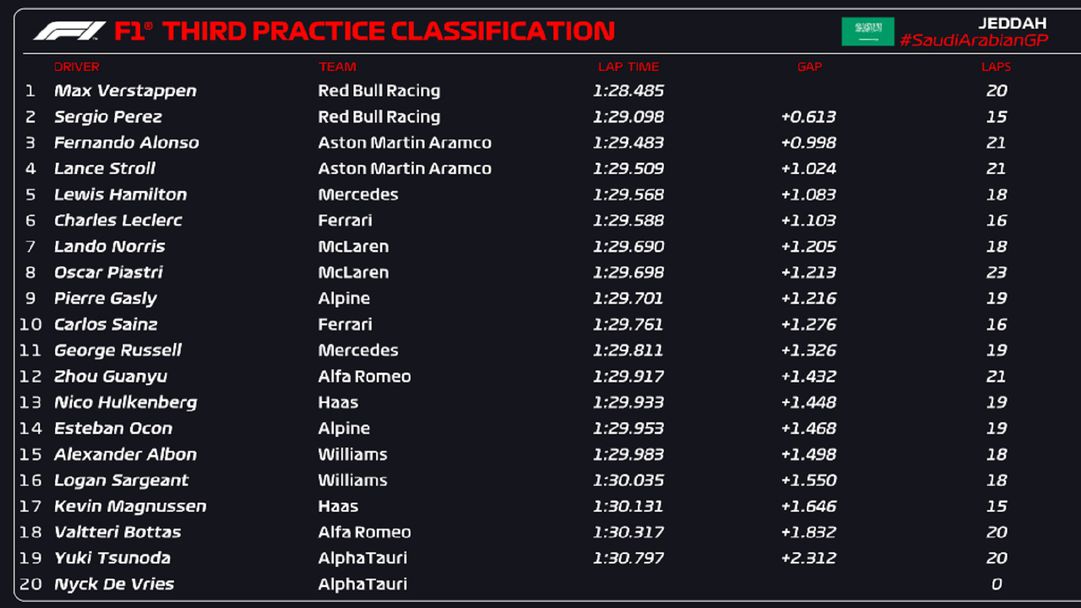Click Oscar Piastri's lap count 23
This screenshot has width=1081, height=608.
996,273
